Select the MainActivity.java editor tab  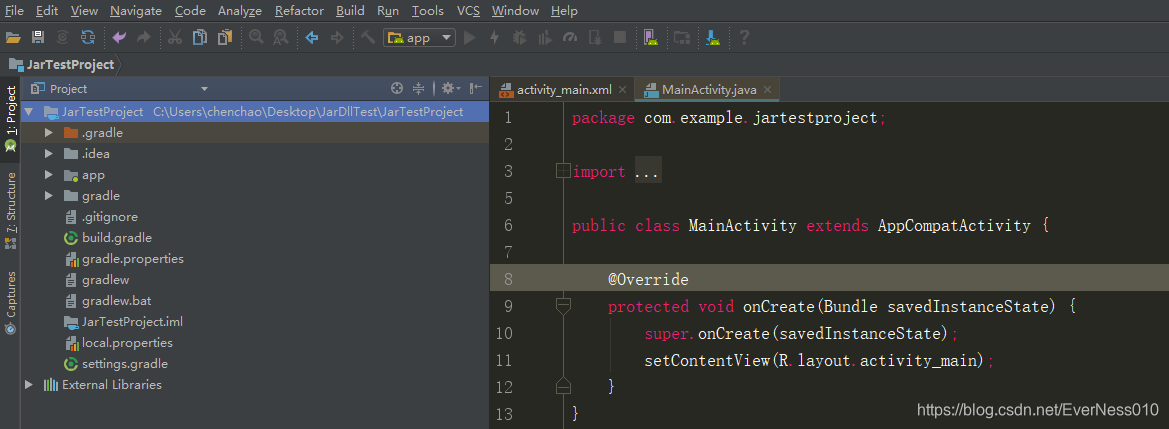pos(709,90)
